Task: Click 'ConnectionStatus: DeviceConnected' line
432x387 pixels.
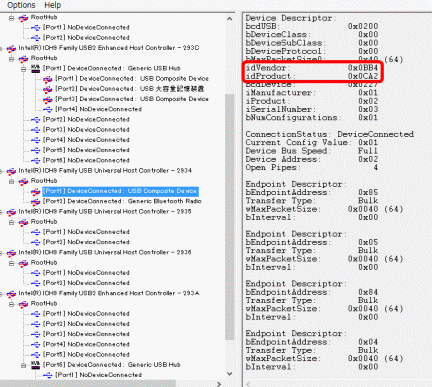Action: 330,134
